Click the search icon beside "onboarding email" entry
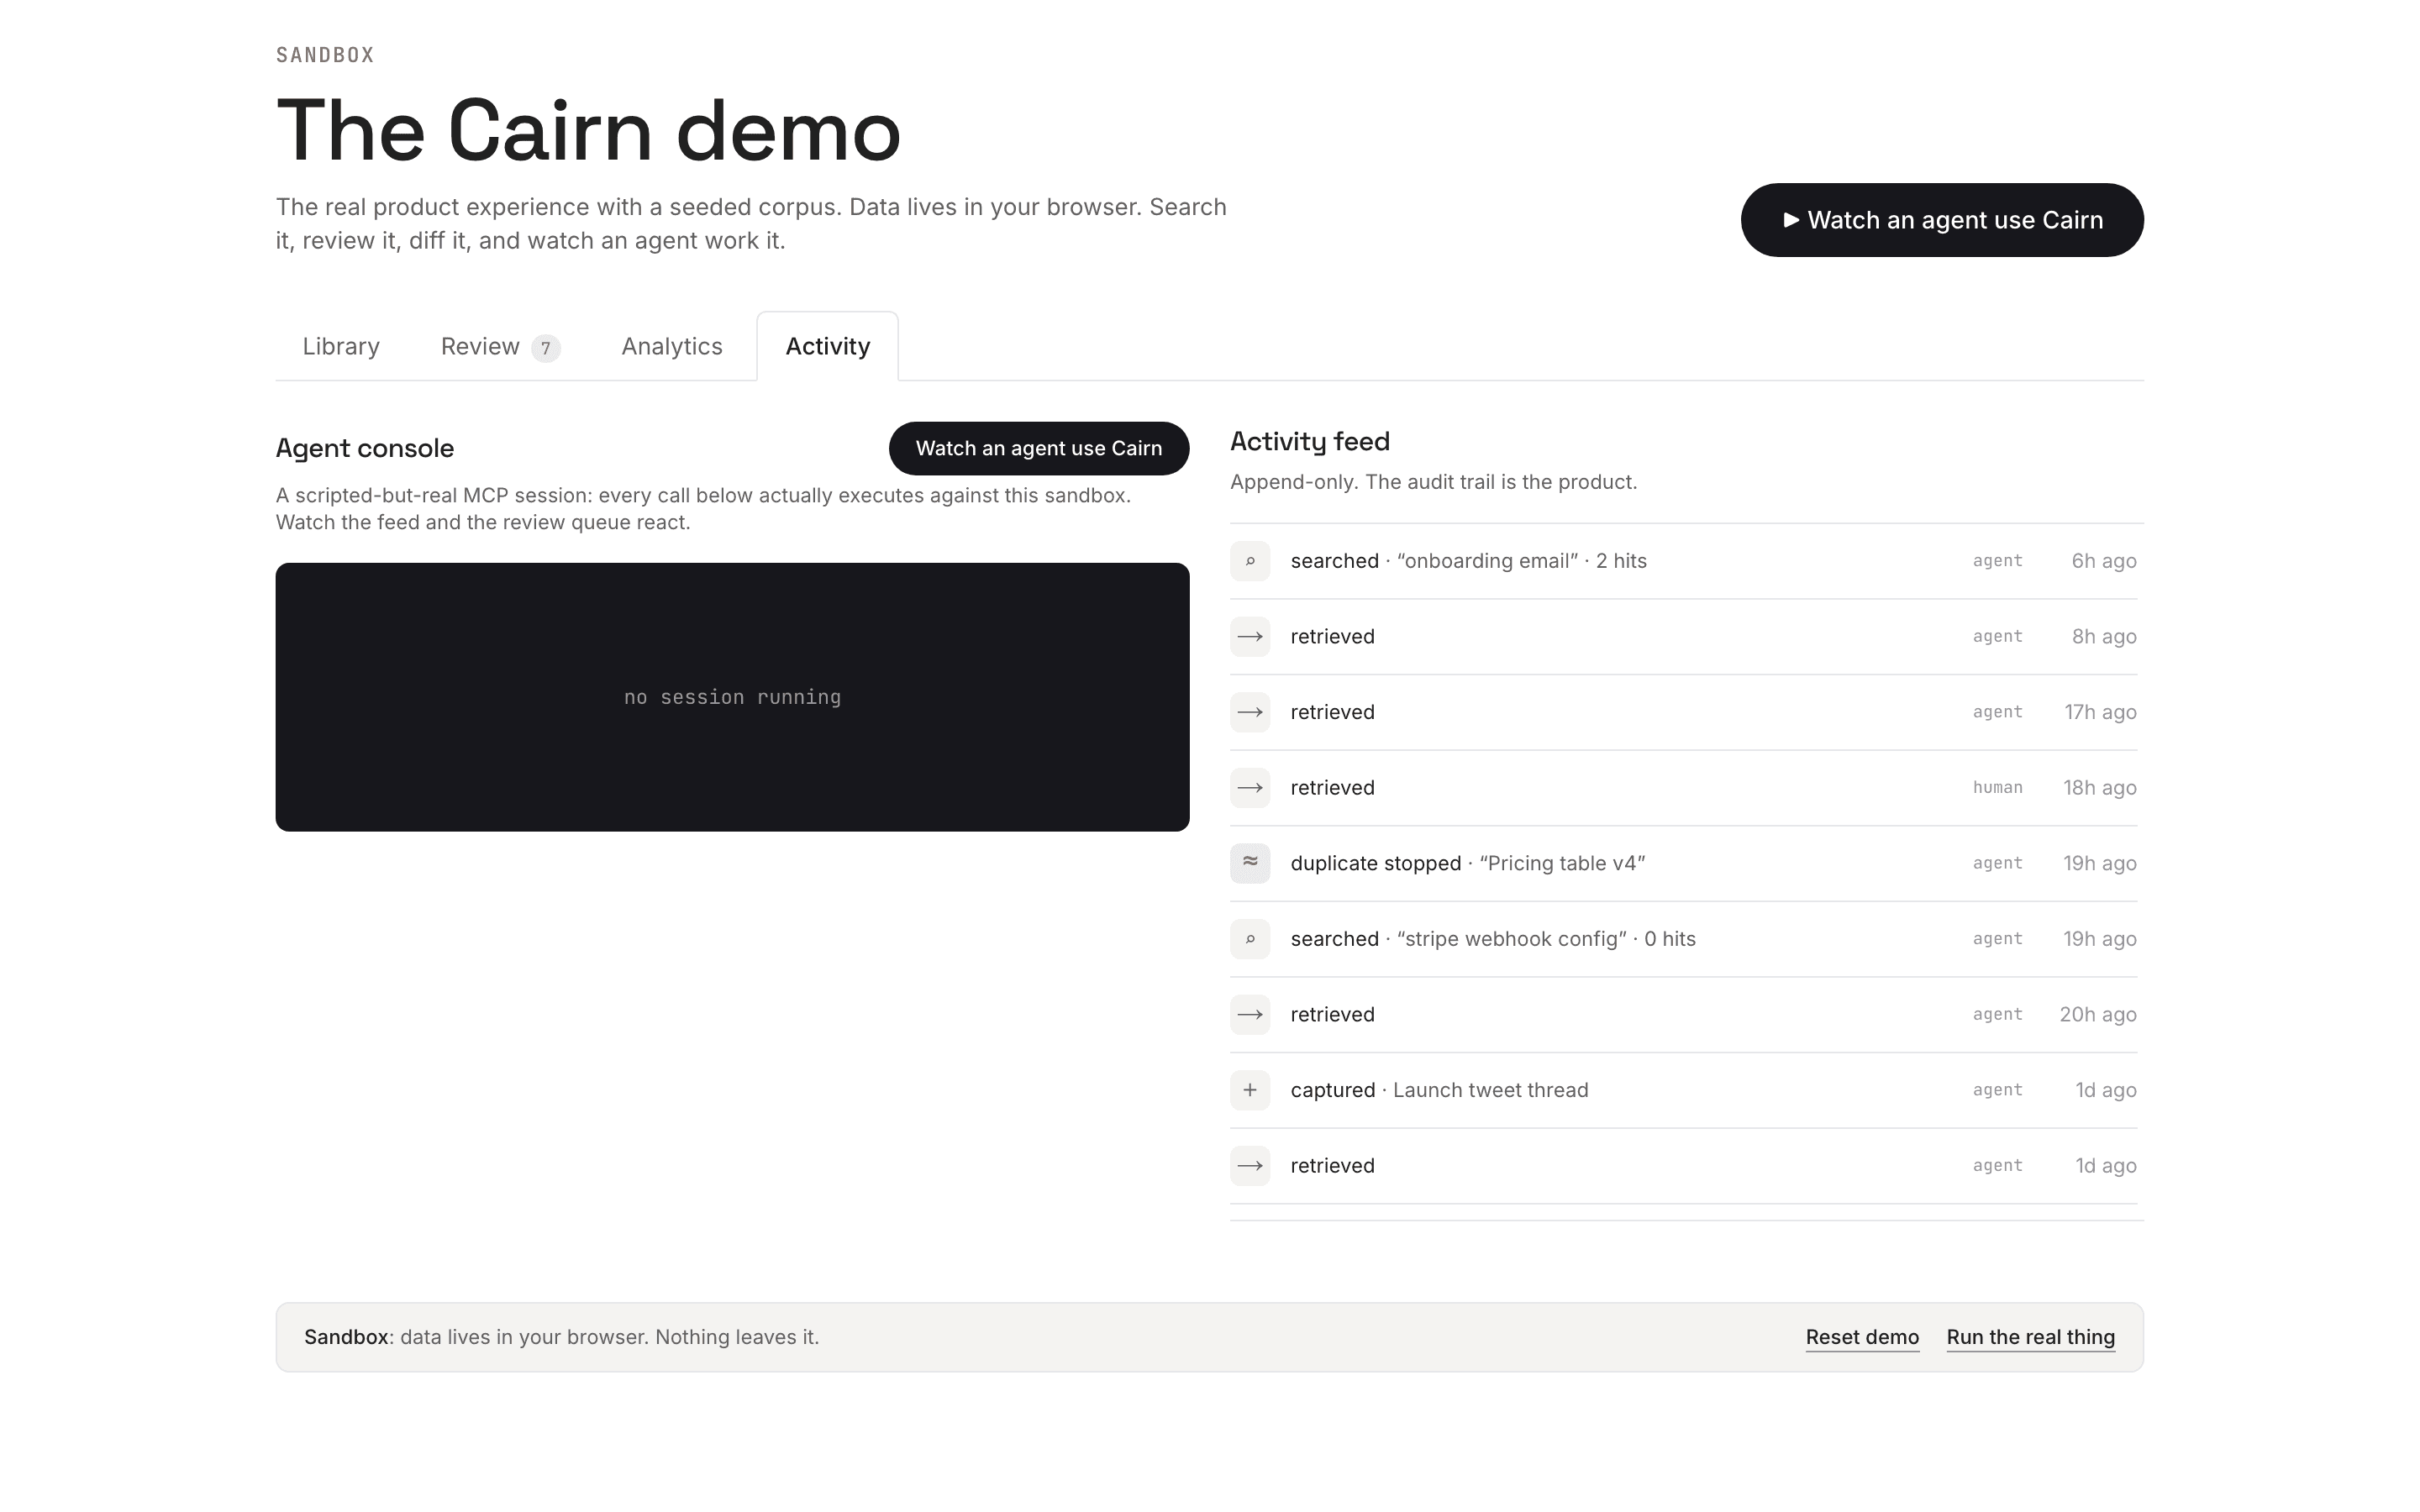2420x1512 pixels. (1250, 561)
